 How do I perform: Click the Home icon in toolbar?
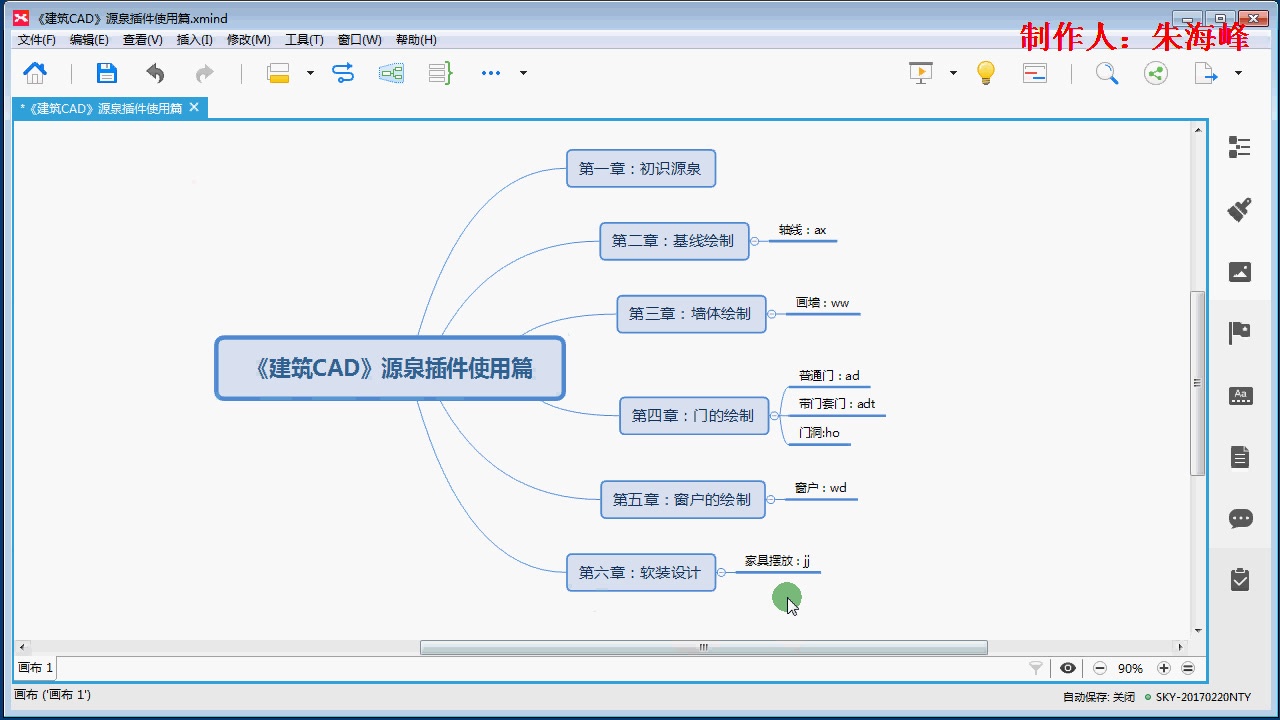(x=35, y=73)
